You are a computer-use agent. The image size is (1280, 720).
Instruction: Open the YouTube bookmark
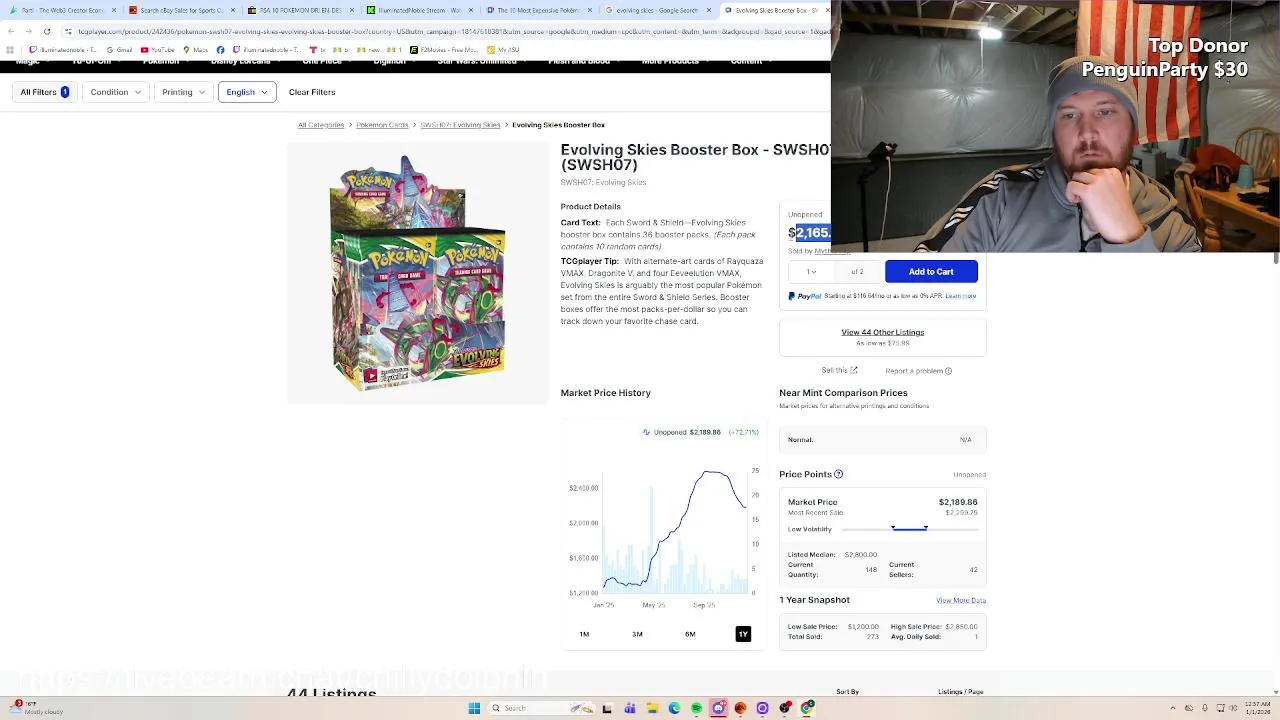(158, 50)
